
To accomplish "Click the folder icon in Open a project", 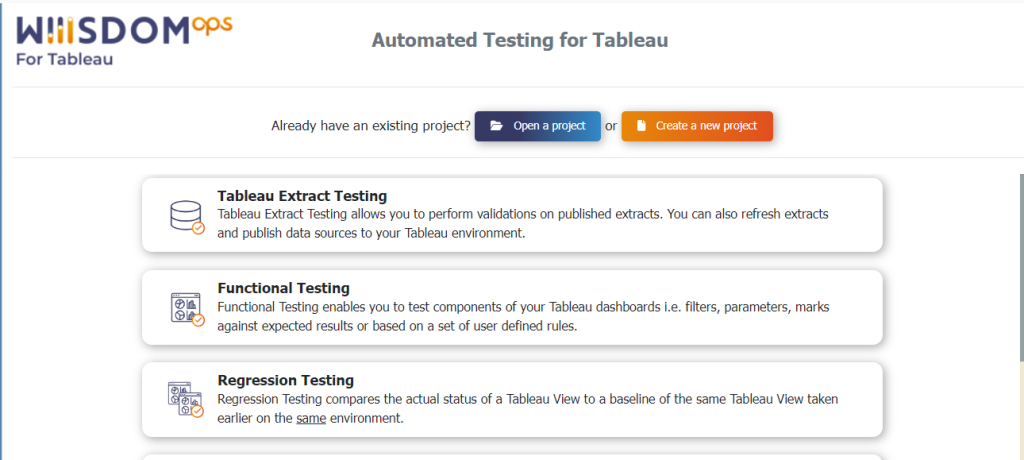I will (x=496, y=126).
